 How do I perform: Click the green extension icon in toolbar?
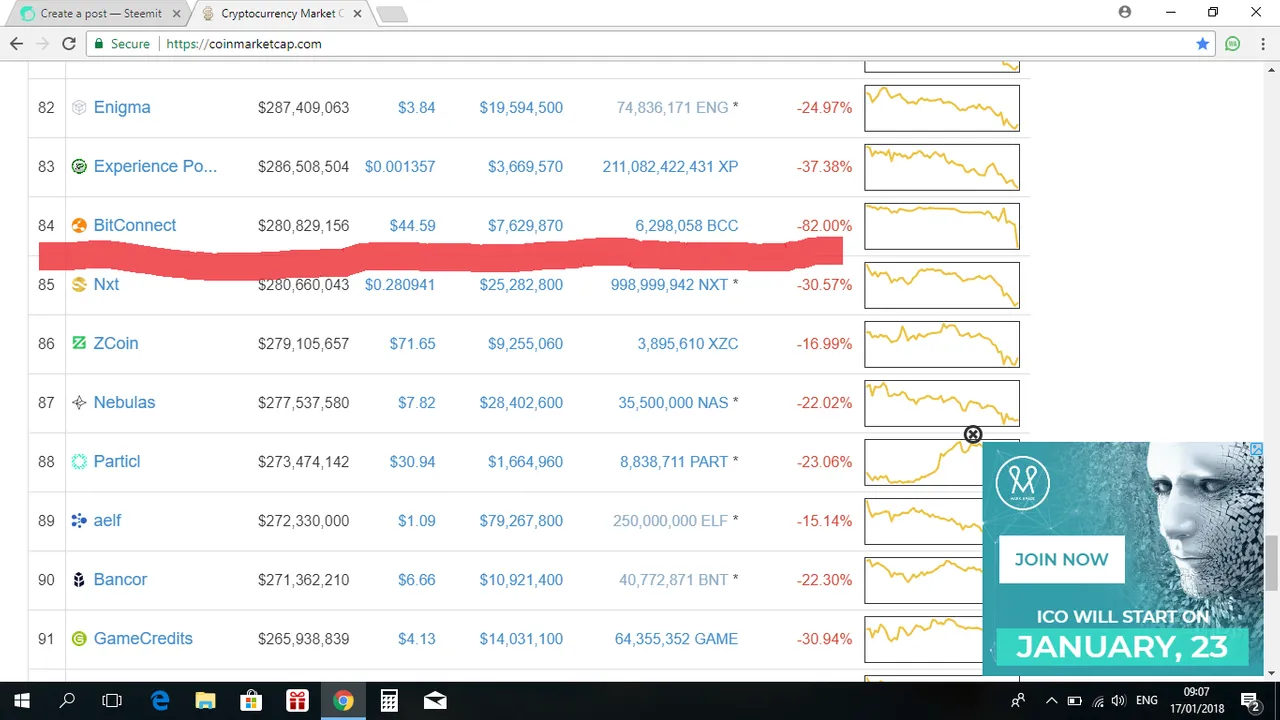(1233, 44)
